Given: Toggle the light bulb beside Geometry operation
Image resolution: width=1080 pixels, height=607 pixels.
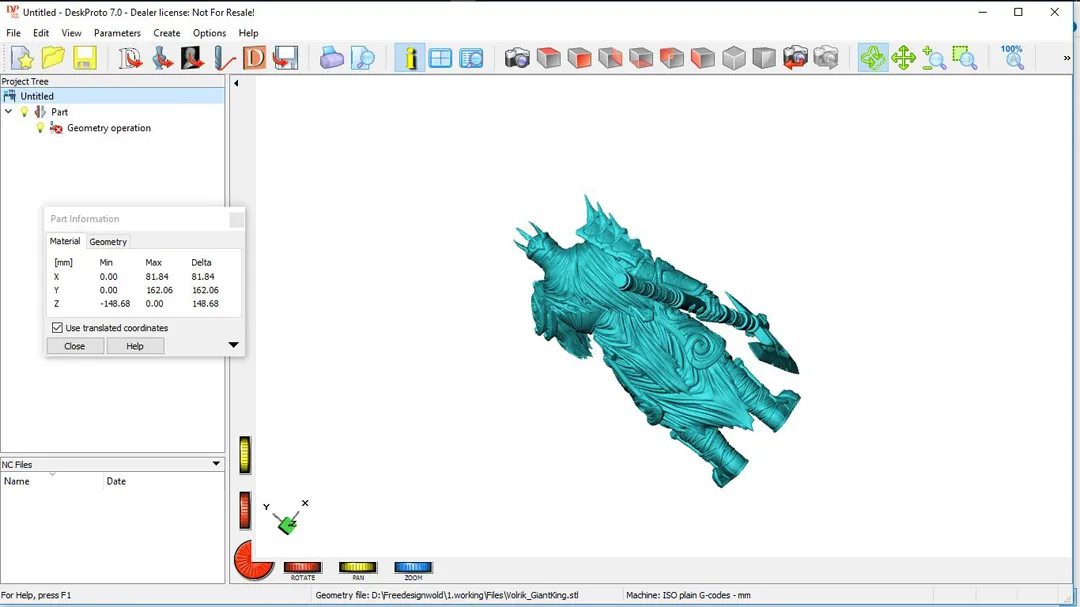Looking at the screenshot, I should [40, 127].
